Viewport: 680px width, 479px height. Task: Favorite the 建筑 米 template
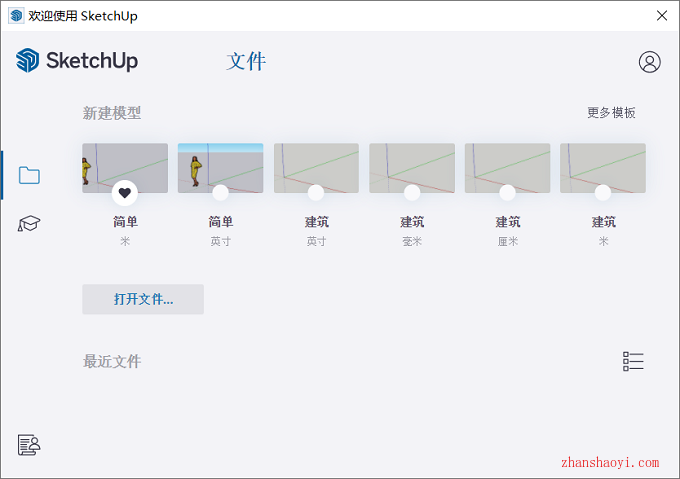pos(603,193)
